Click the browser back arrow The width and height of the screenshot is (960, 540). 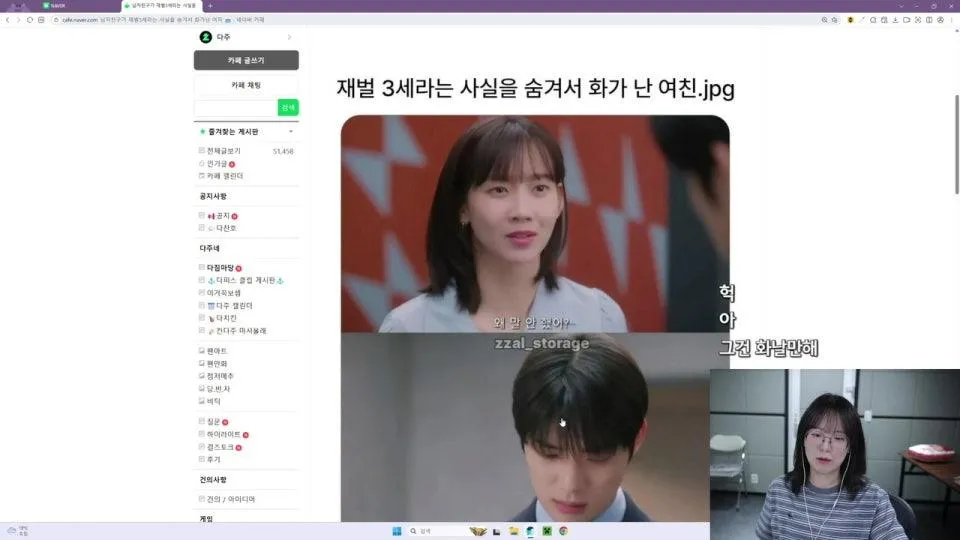click(x=7, y=20)
